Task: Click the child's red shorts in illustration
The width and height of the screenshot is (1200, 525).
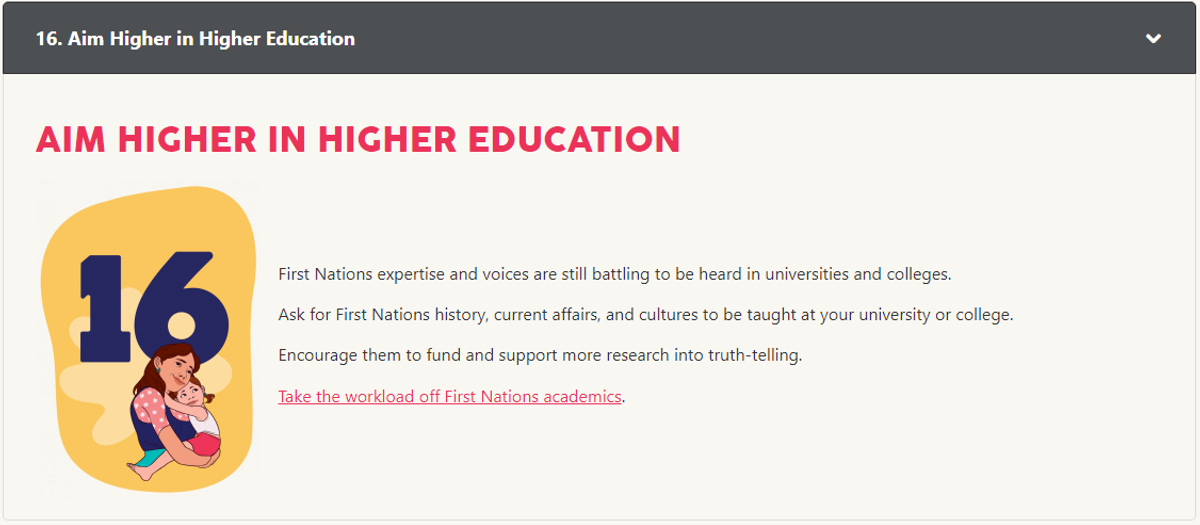Action: click(203, 443)
